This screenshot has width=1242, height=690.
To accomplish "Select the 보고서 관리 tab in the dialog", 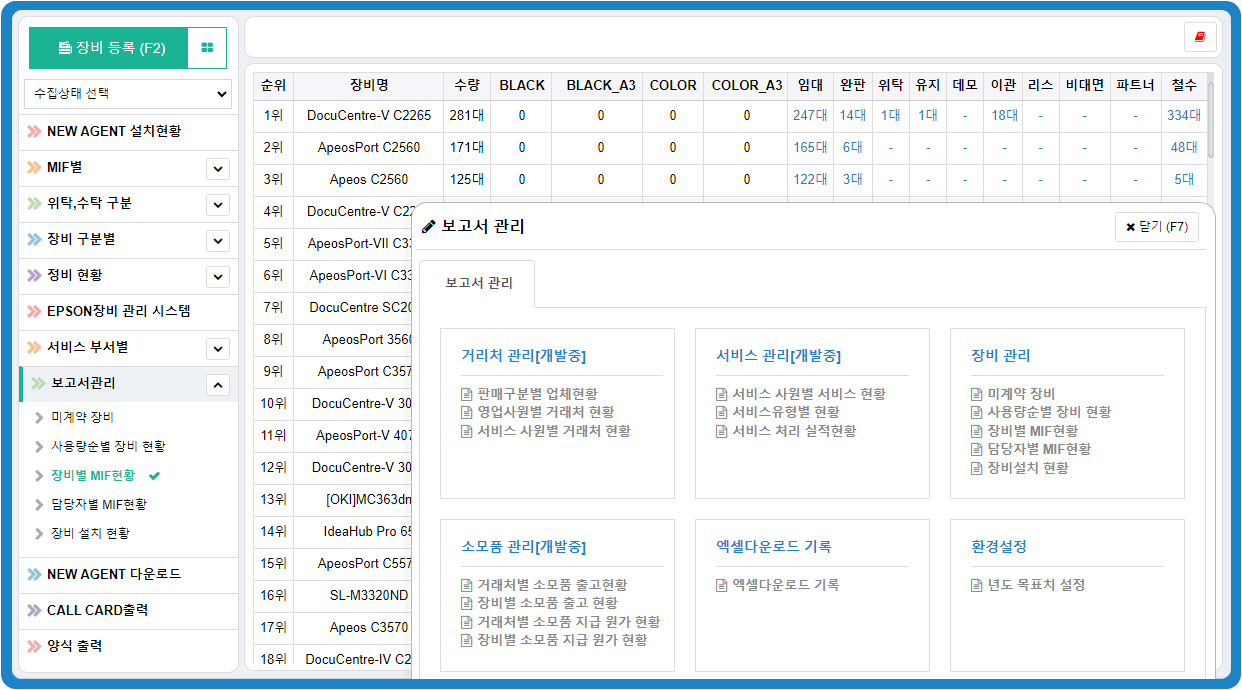I will point(478,284).
